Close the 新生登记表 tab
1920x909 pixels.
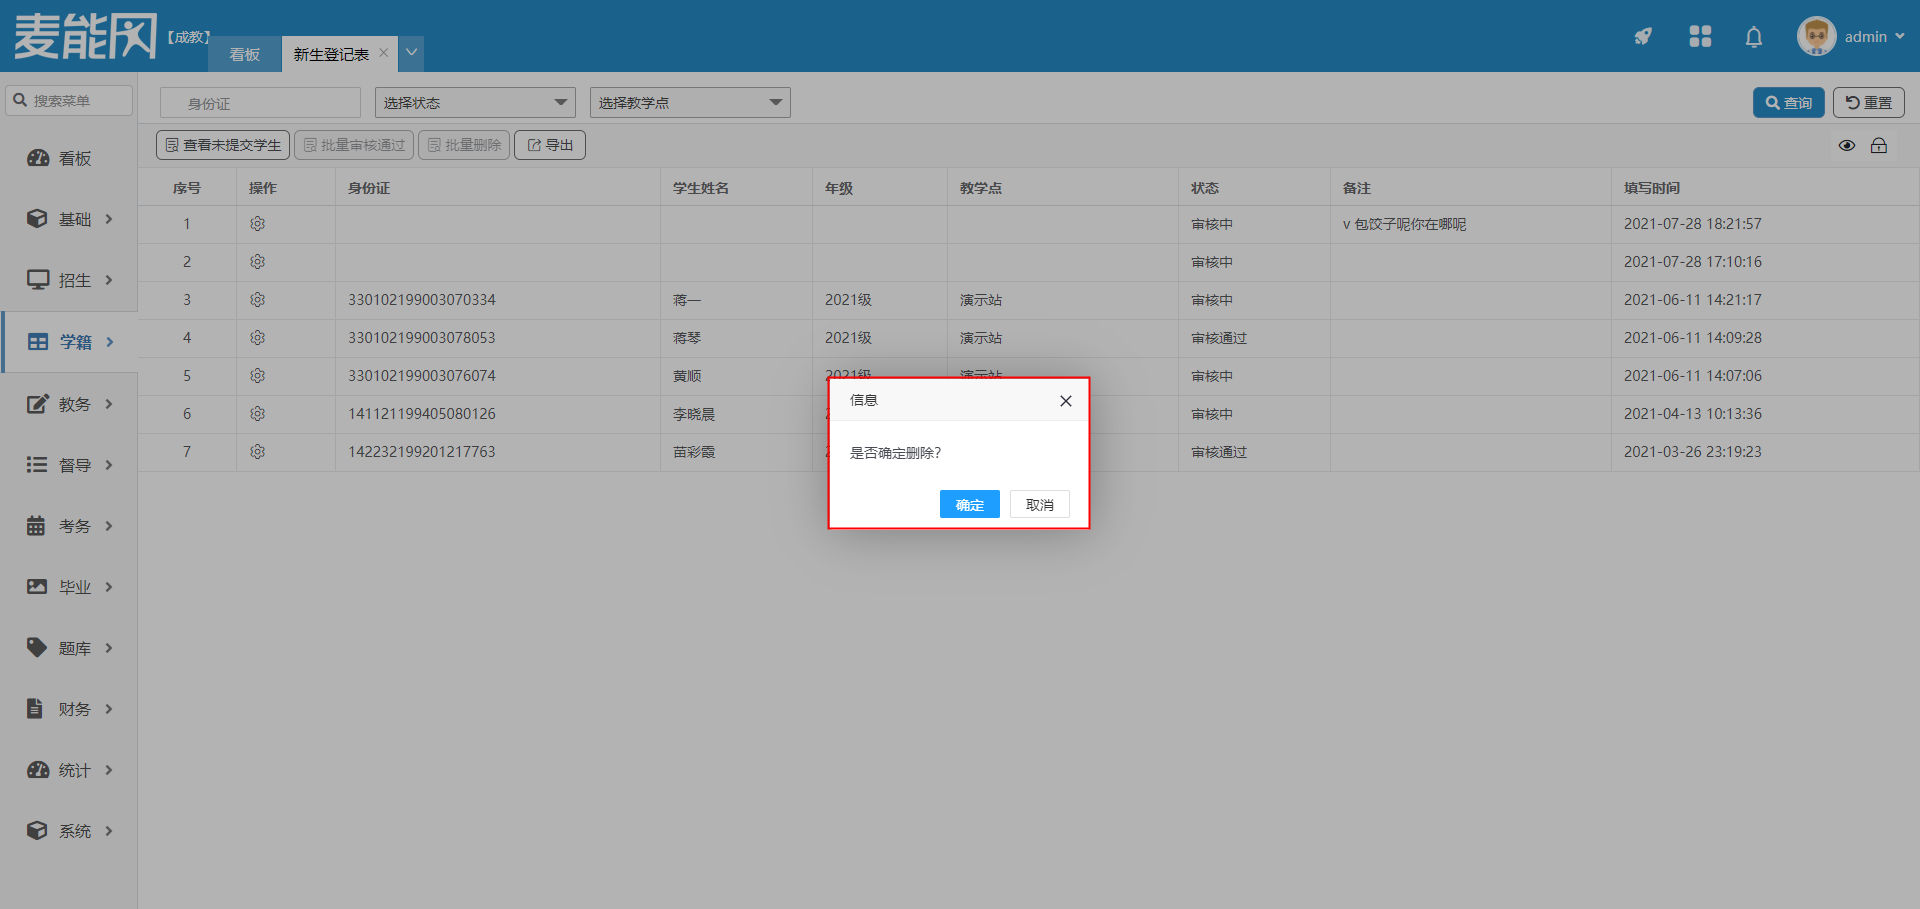[x=384, y=53]
